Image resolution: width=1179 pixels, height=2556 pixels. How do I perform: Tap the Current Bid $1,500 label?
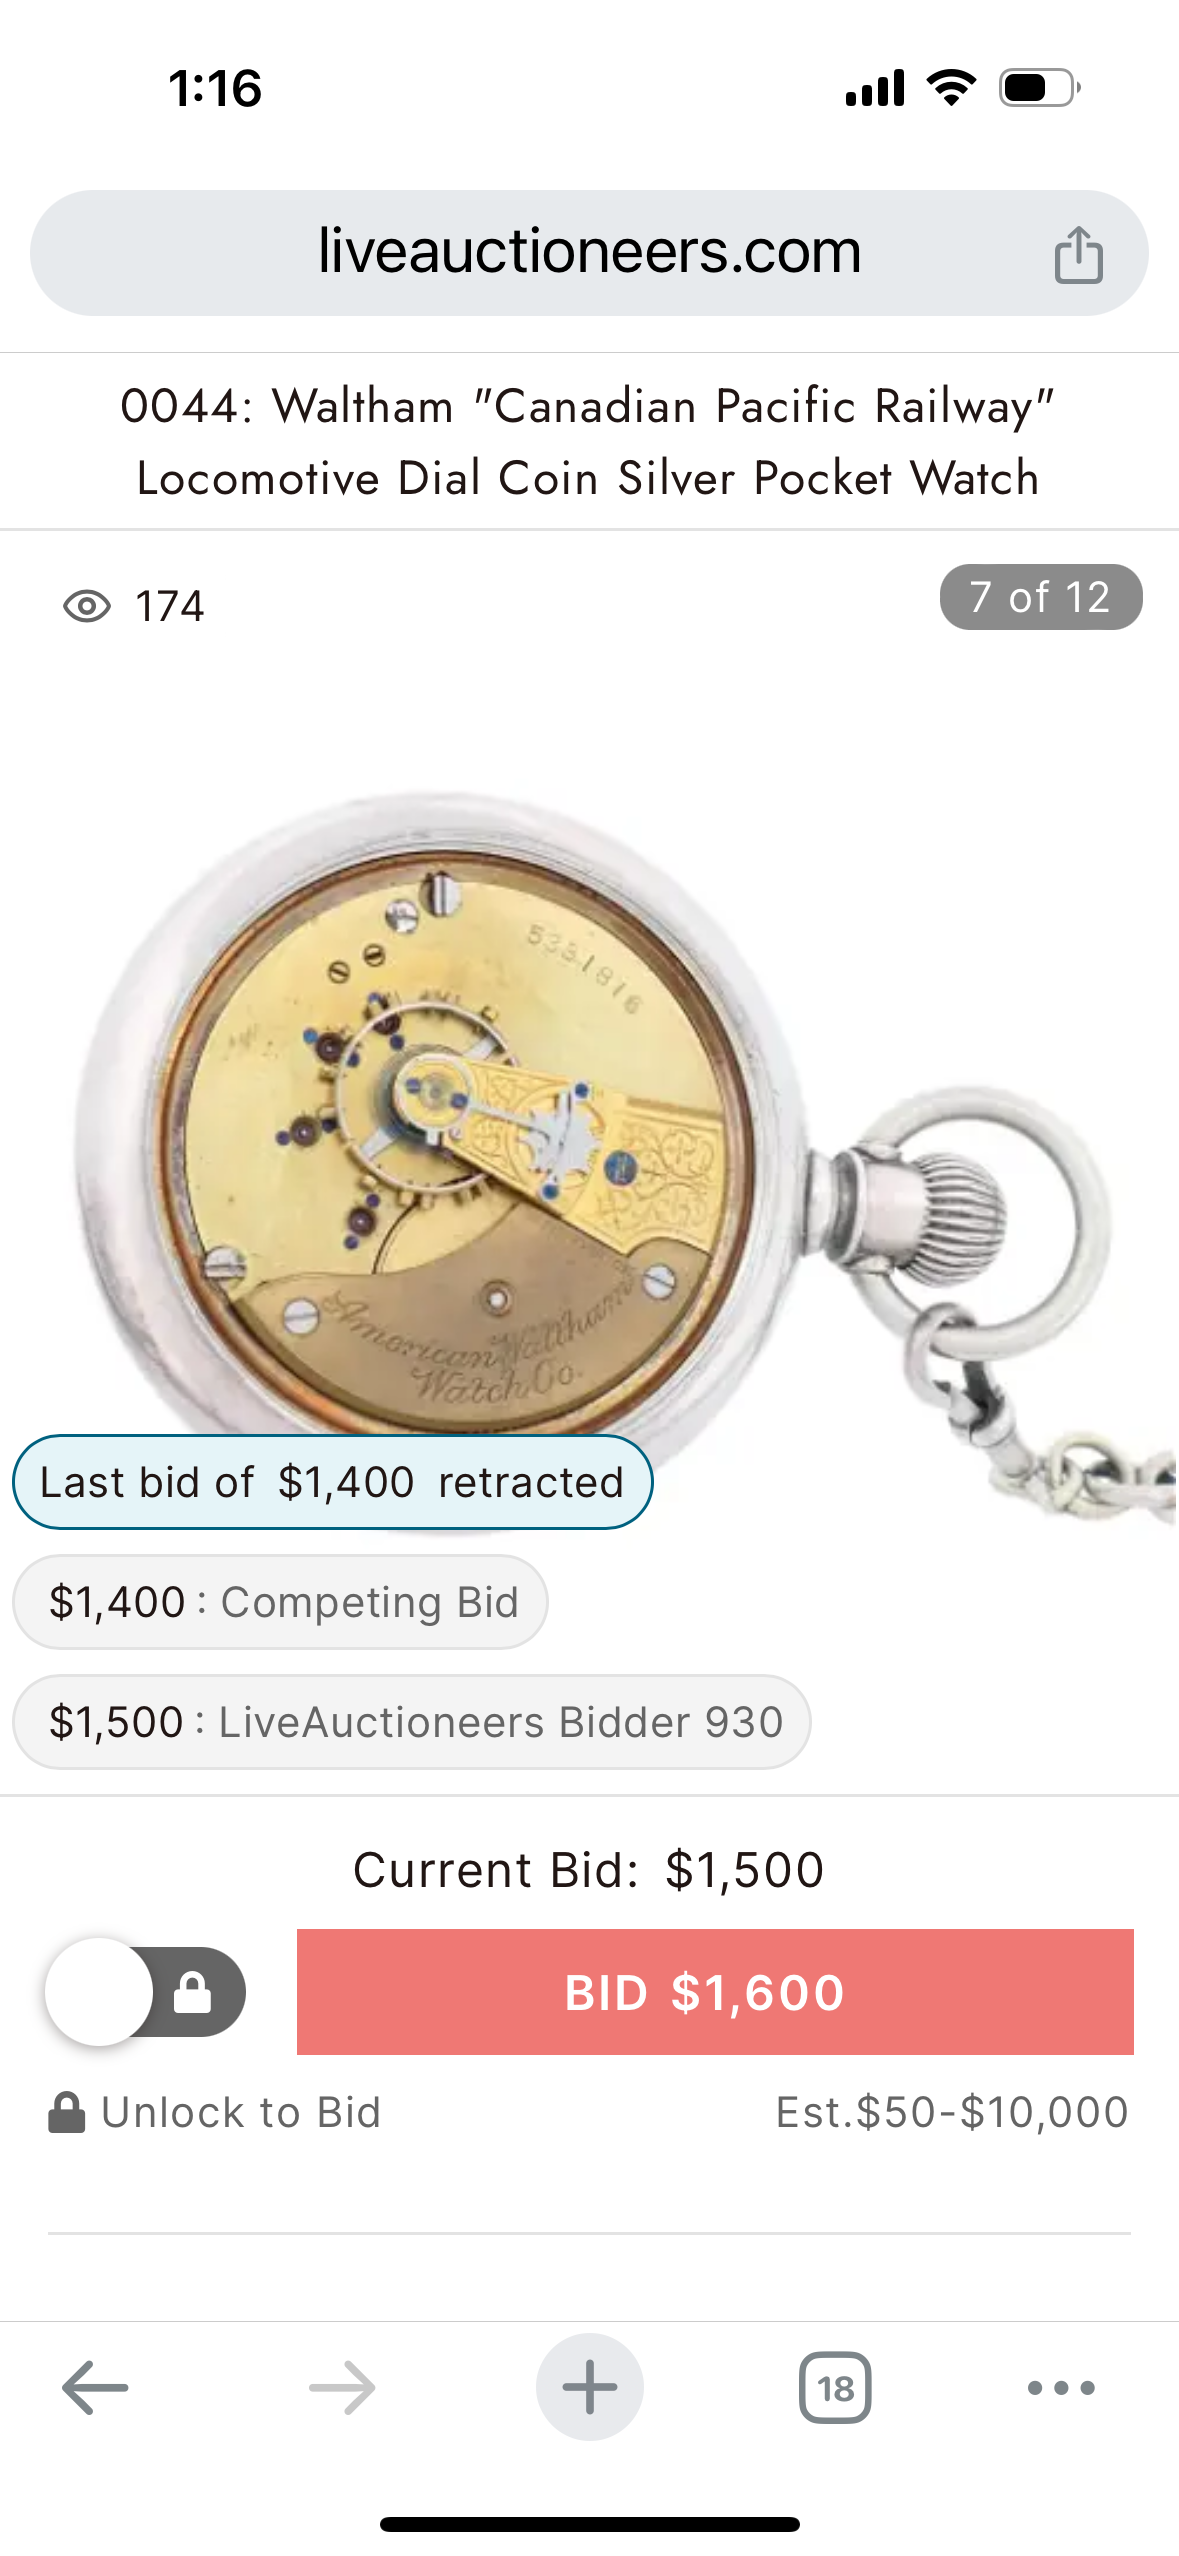tap(589, 1869)
